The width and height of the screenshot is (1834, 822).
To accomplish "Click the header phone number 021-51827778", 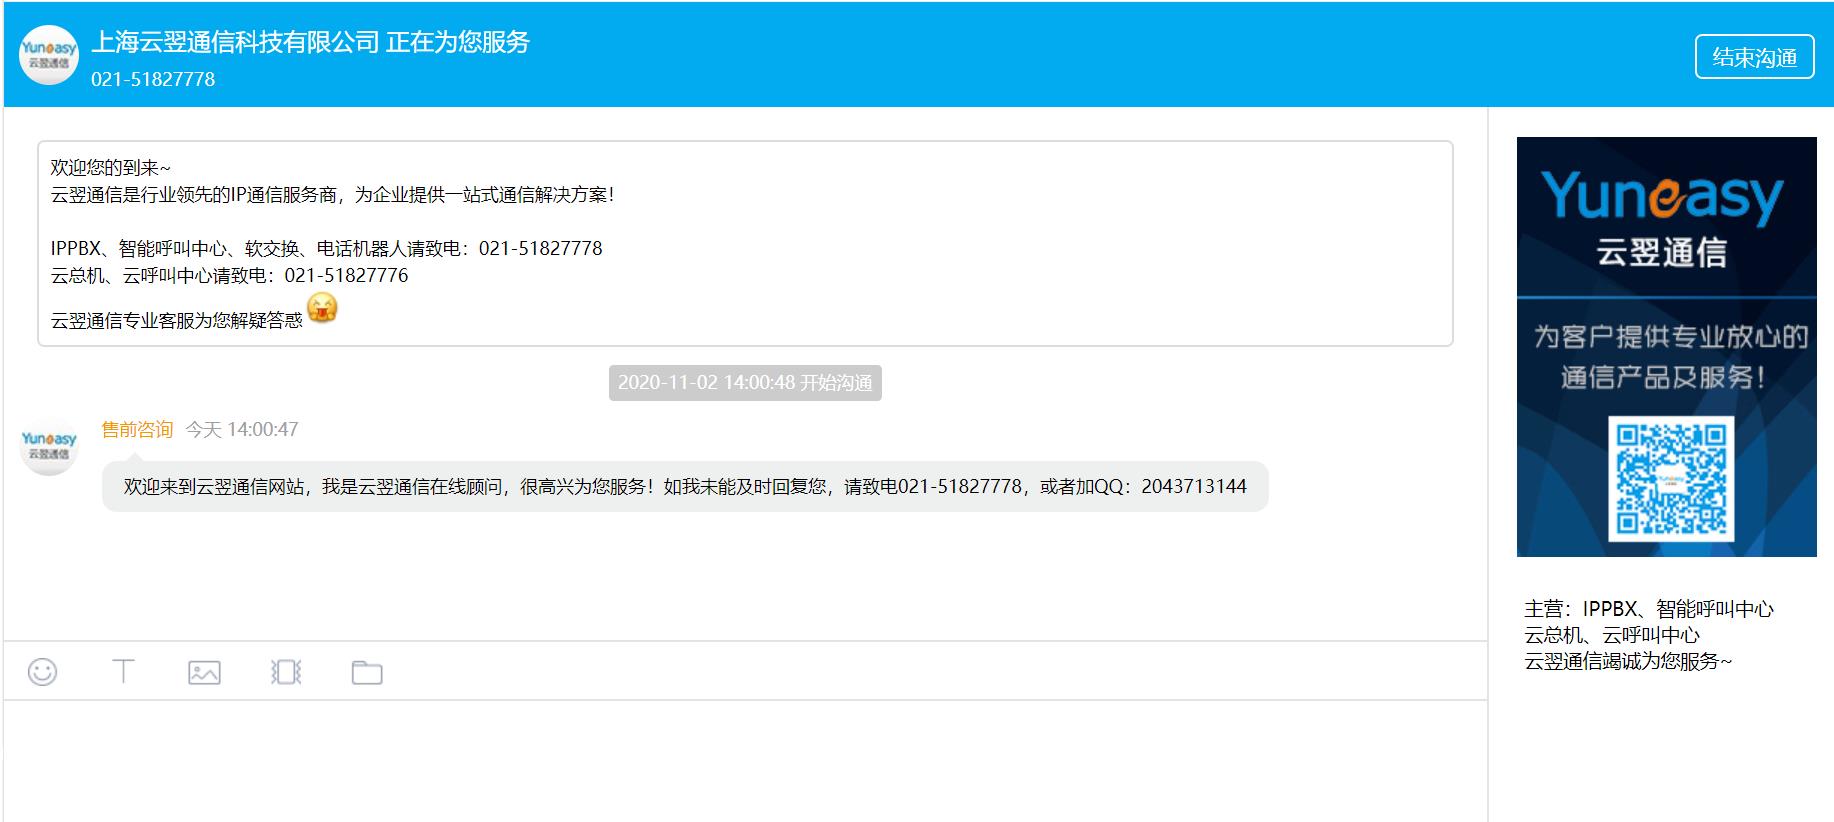I will tap(153, 79).
